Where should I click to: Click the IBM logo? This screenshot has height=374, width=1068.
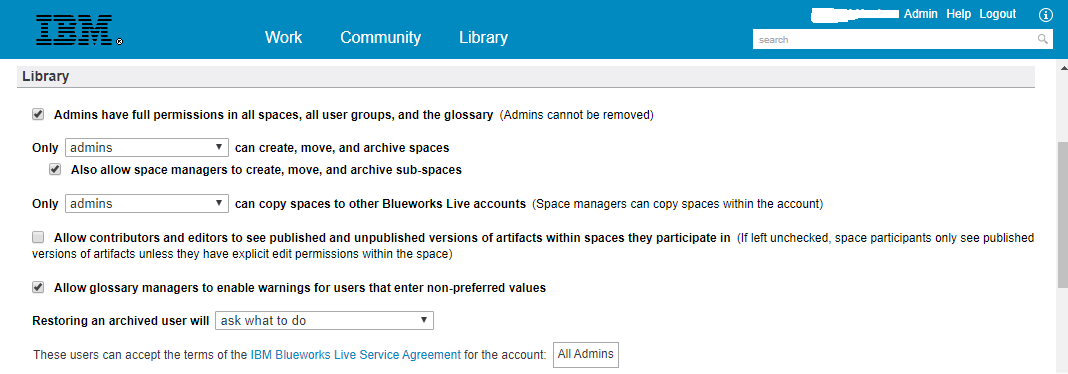[79, 31]
